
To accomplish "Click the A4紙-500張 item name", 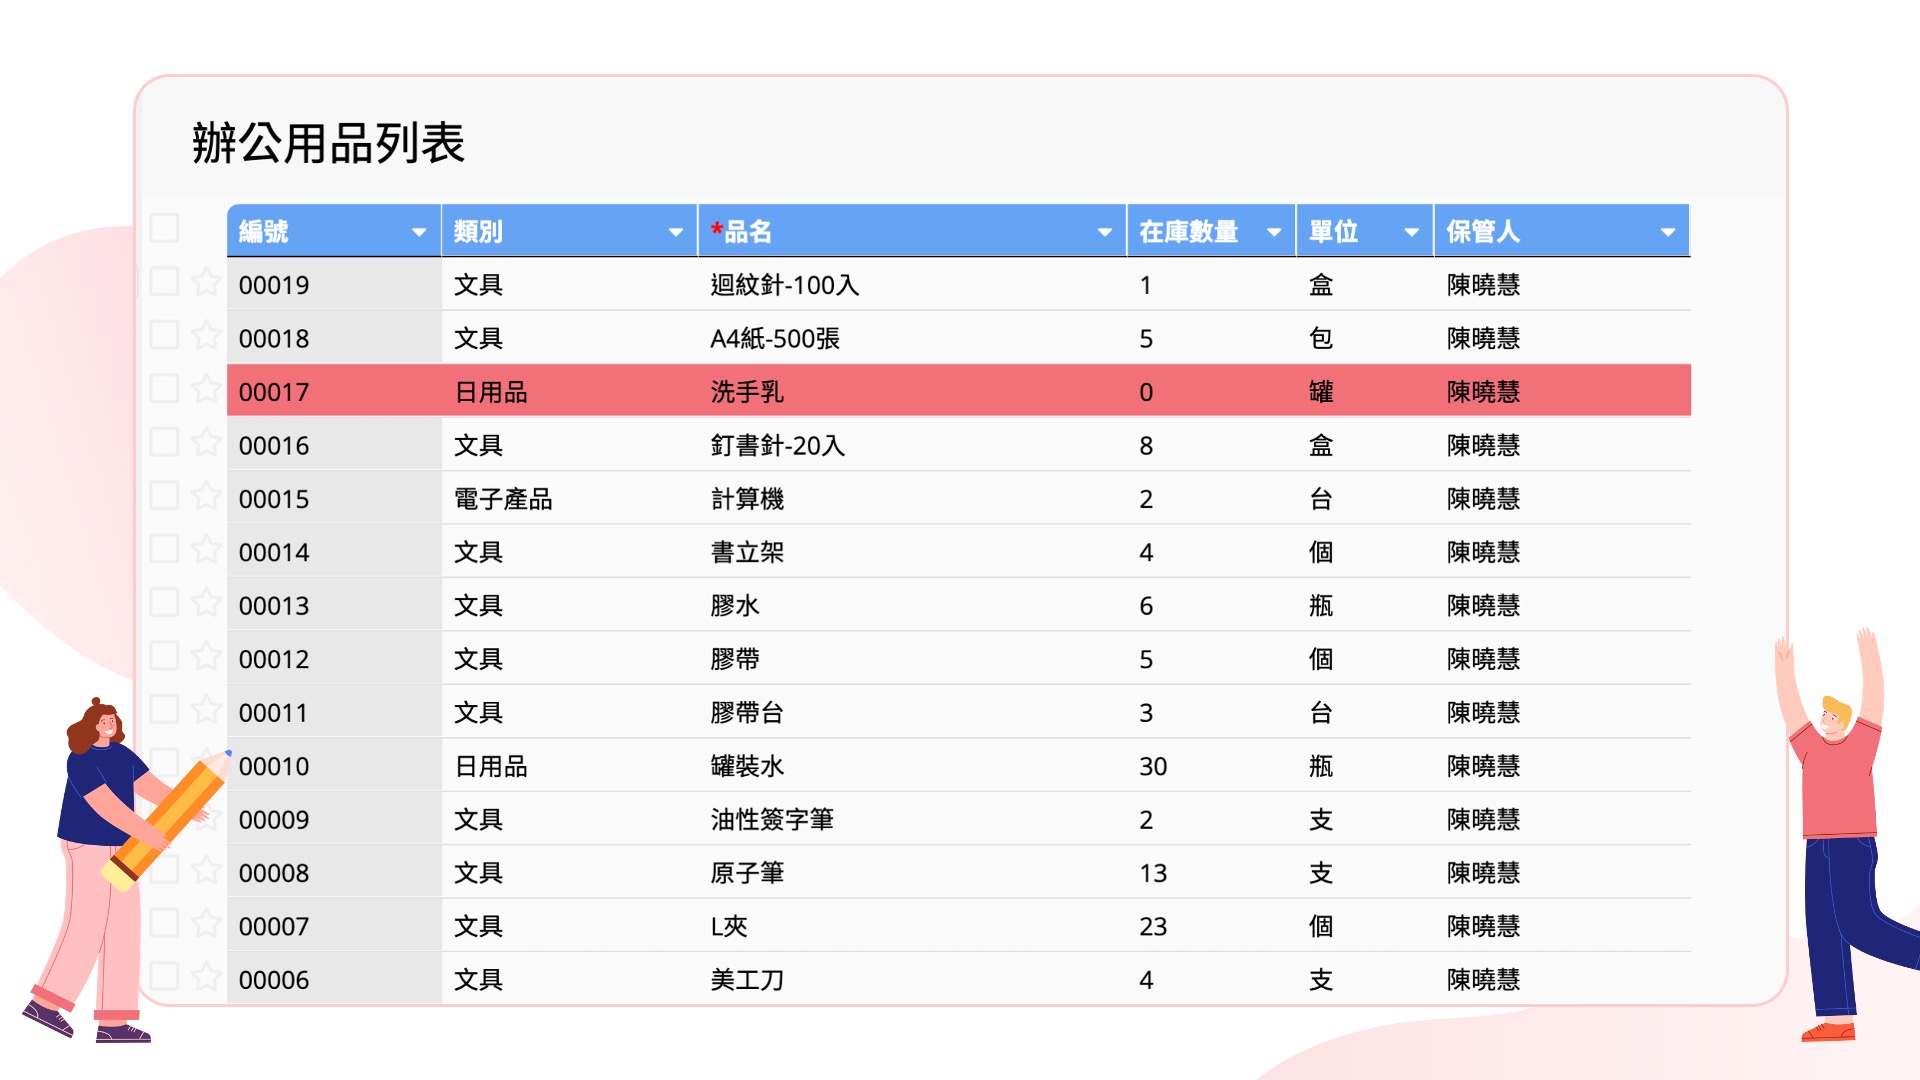I will click(x=775, y=339).
